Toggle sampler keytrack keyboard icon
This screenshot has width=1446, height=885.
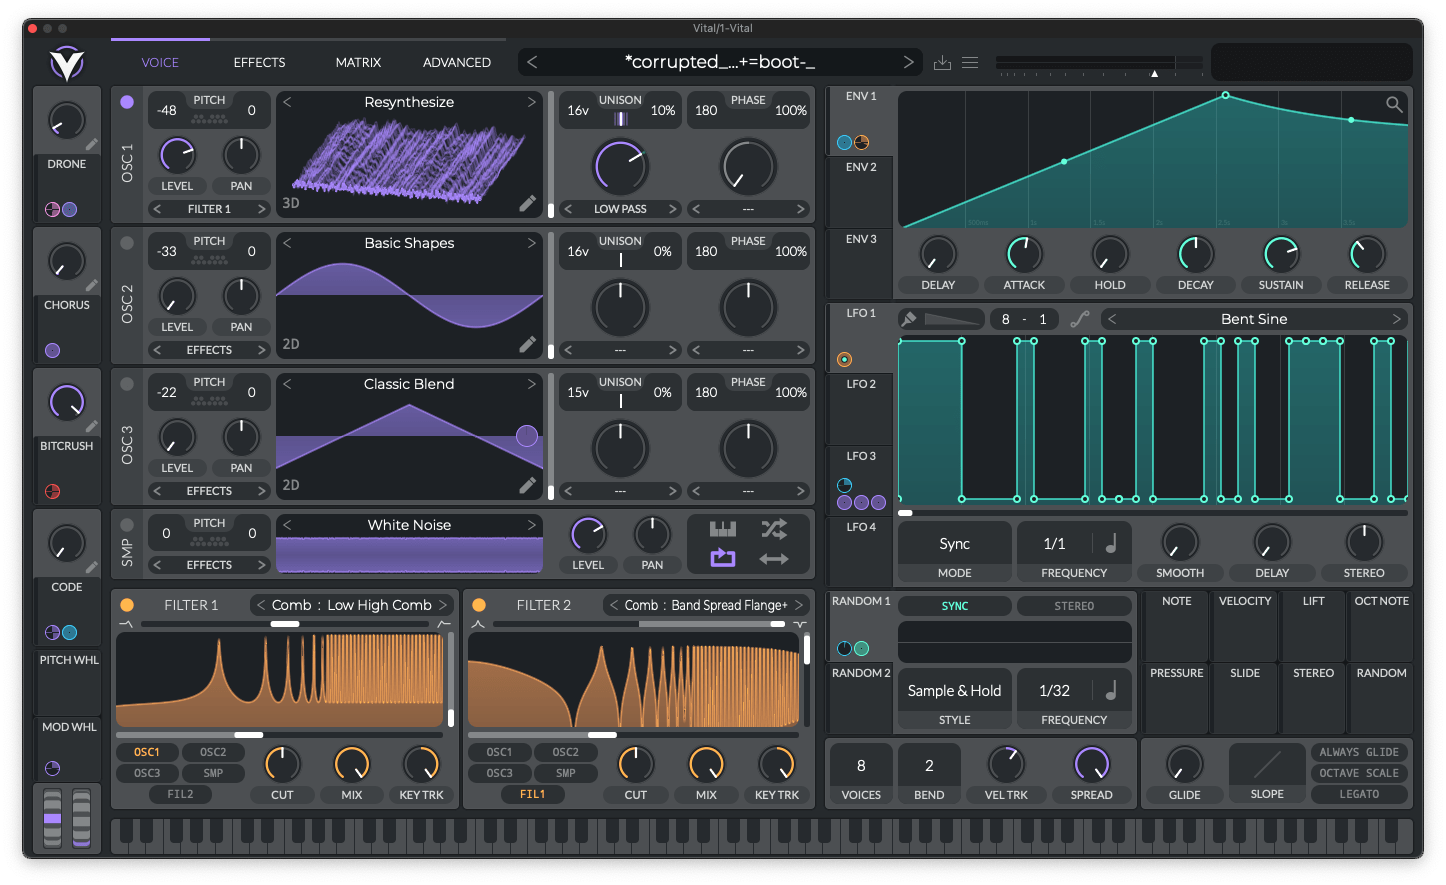click(723, 529)
